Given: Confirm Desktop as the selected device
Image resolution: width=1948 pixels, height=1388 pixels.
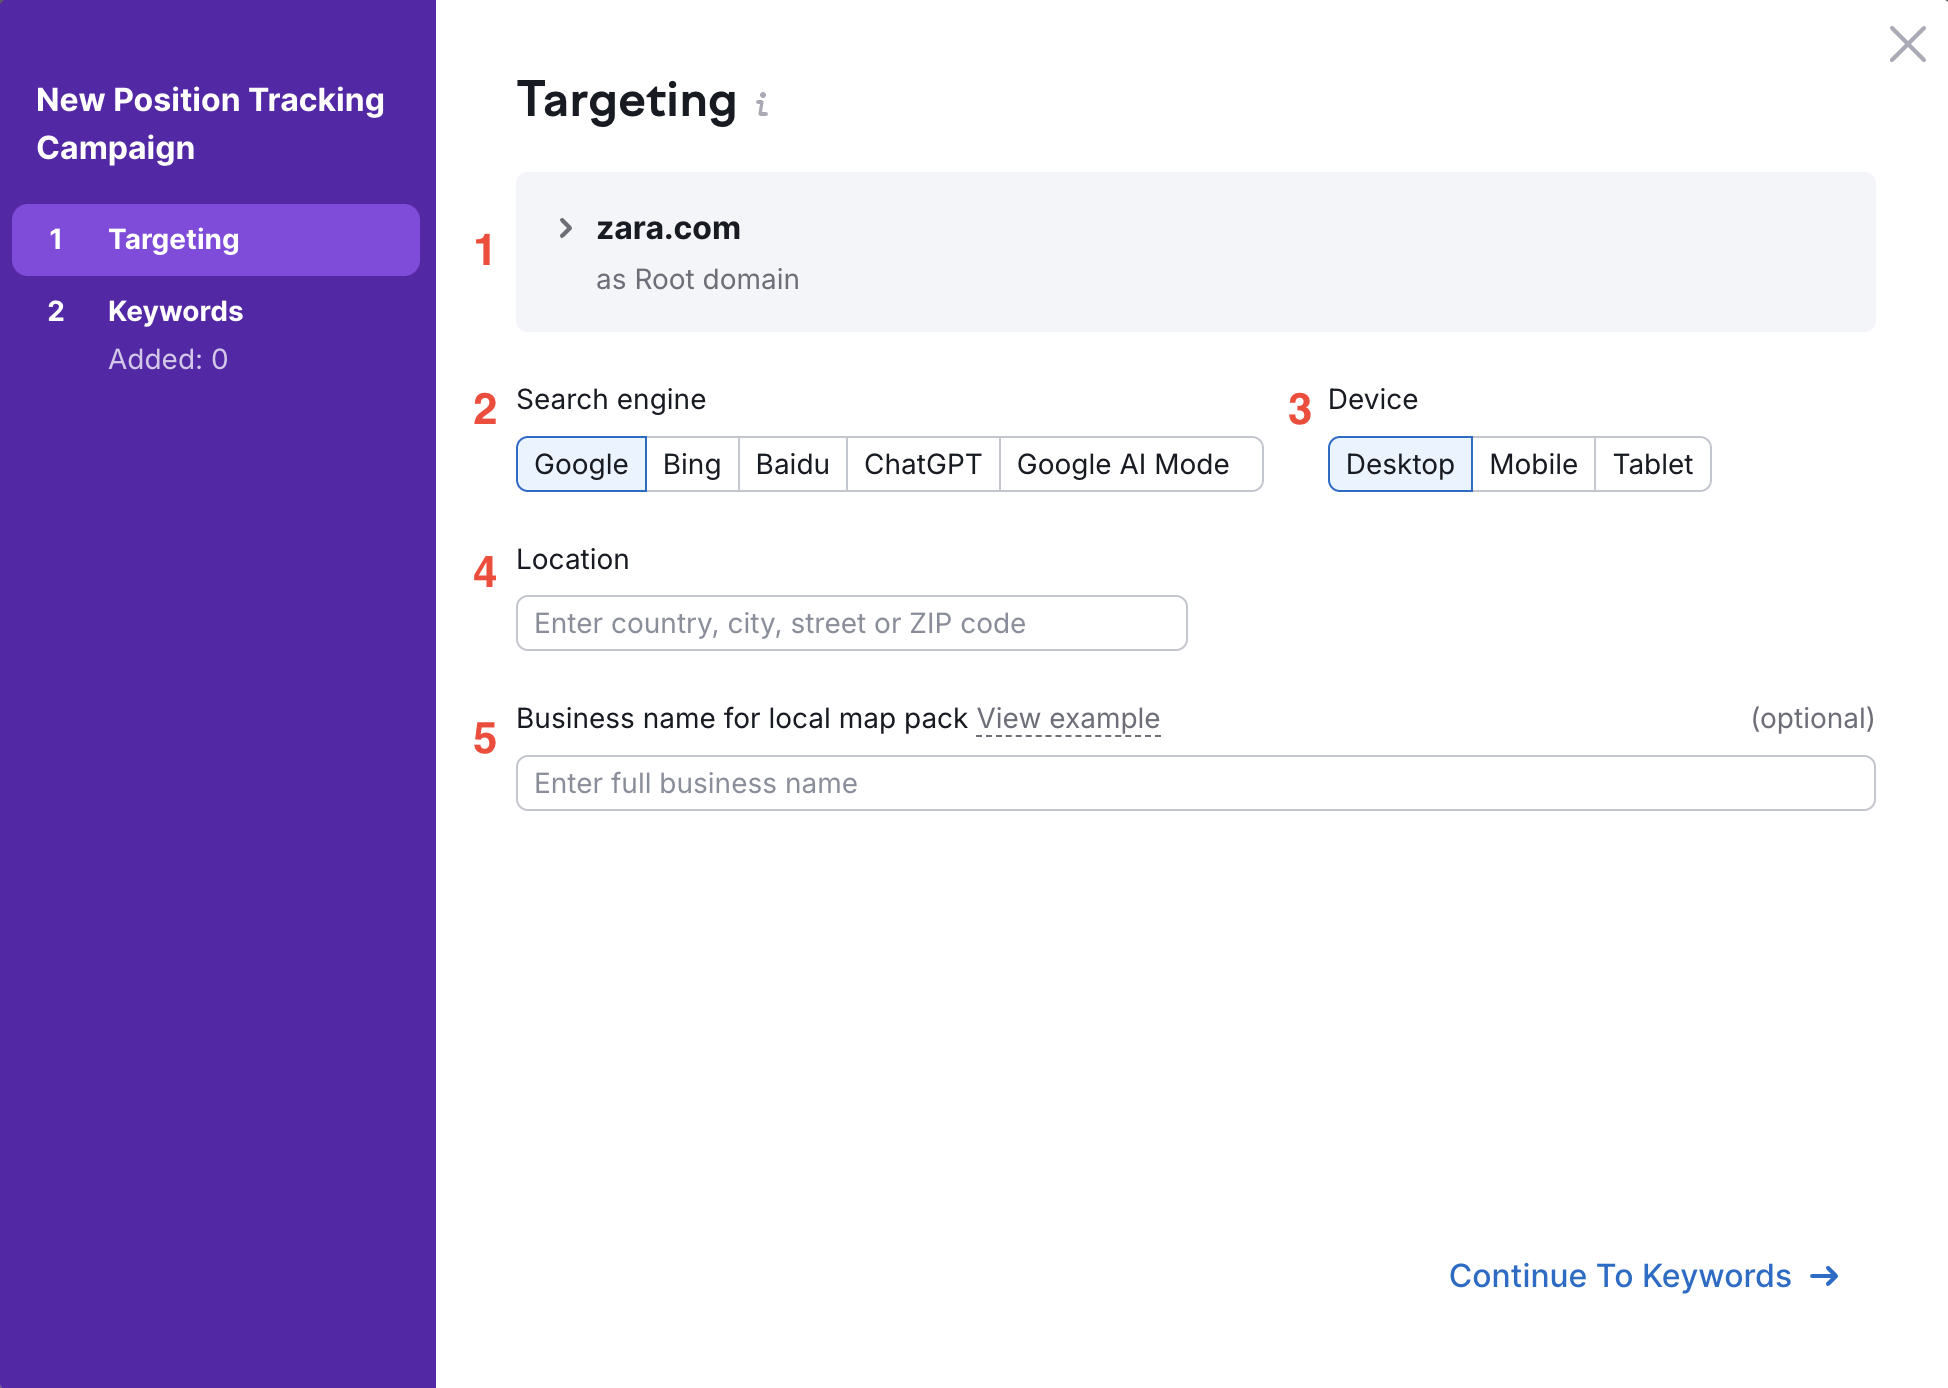Looking at the screenshot, I should tap(1399, 464).
